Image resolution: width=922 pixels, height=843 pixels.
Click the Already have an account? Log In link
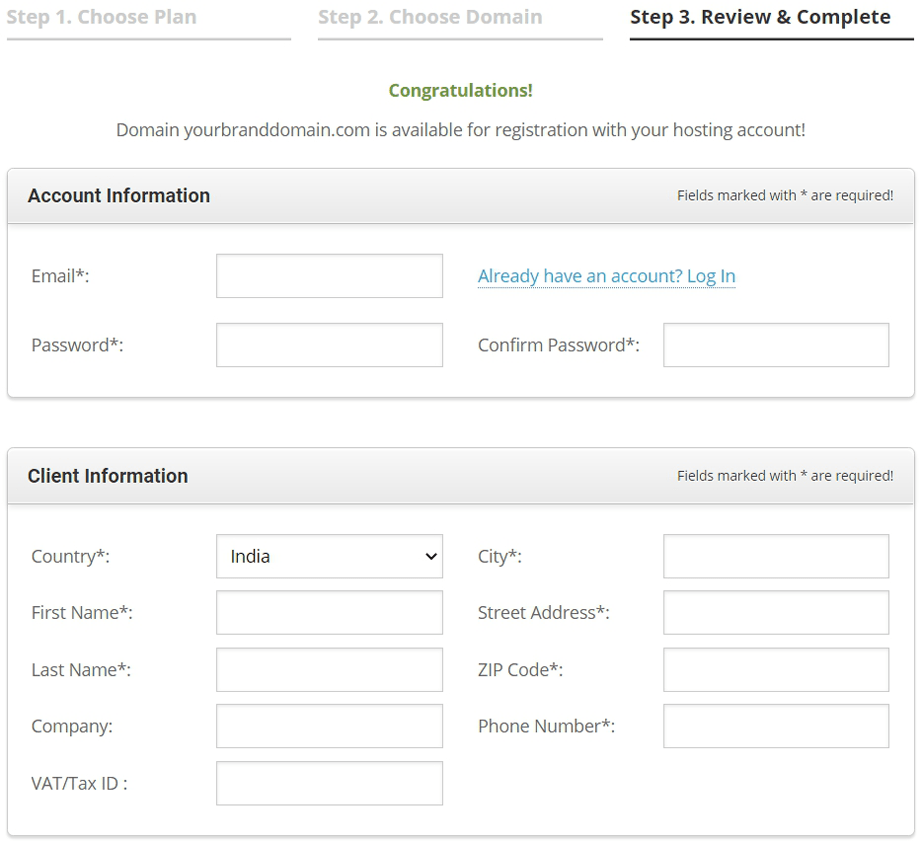click(606, 276)
